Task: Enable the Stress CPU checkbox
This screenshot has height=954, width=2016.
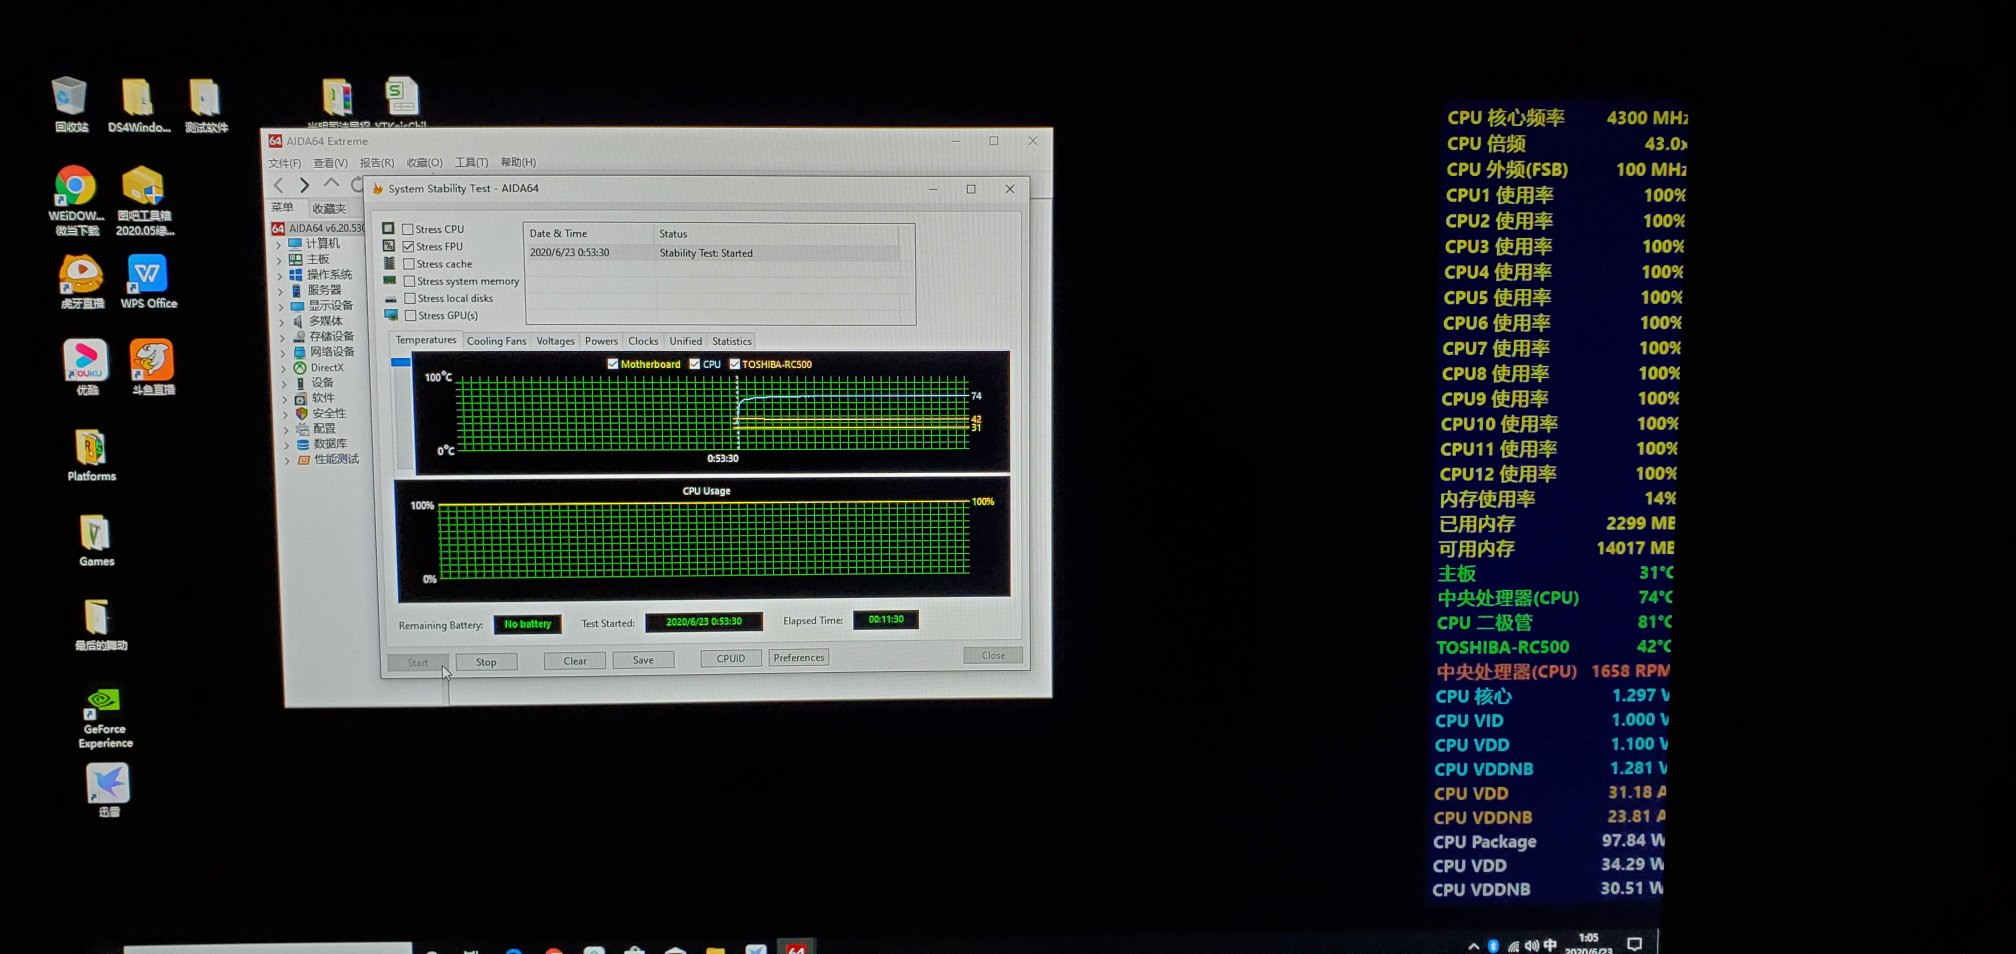Action: tap(408, 229)
